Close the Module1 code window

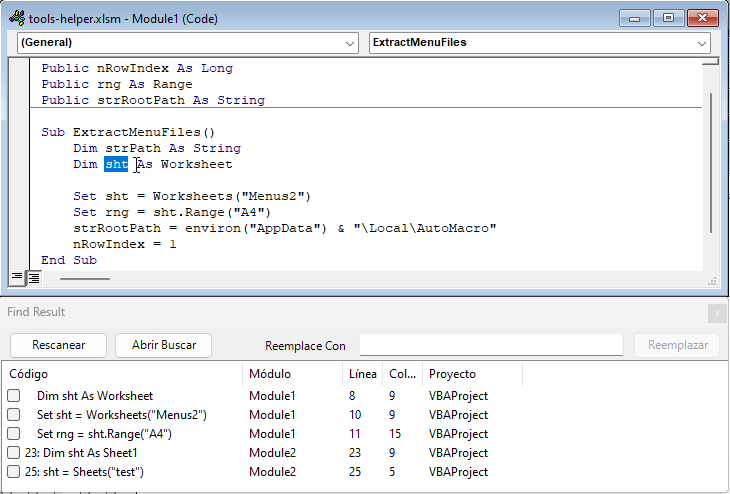pos(703,19)
